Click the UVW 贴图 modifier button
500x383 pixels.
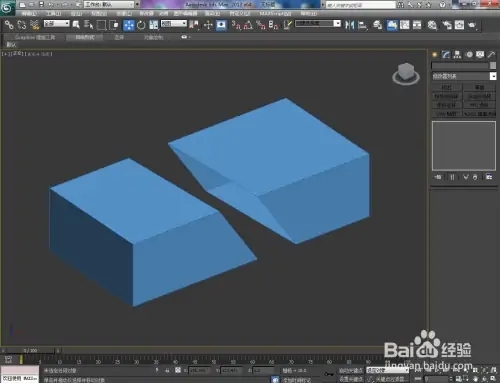pos(446,114)
